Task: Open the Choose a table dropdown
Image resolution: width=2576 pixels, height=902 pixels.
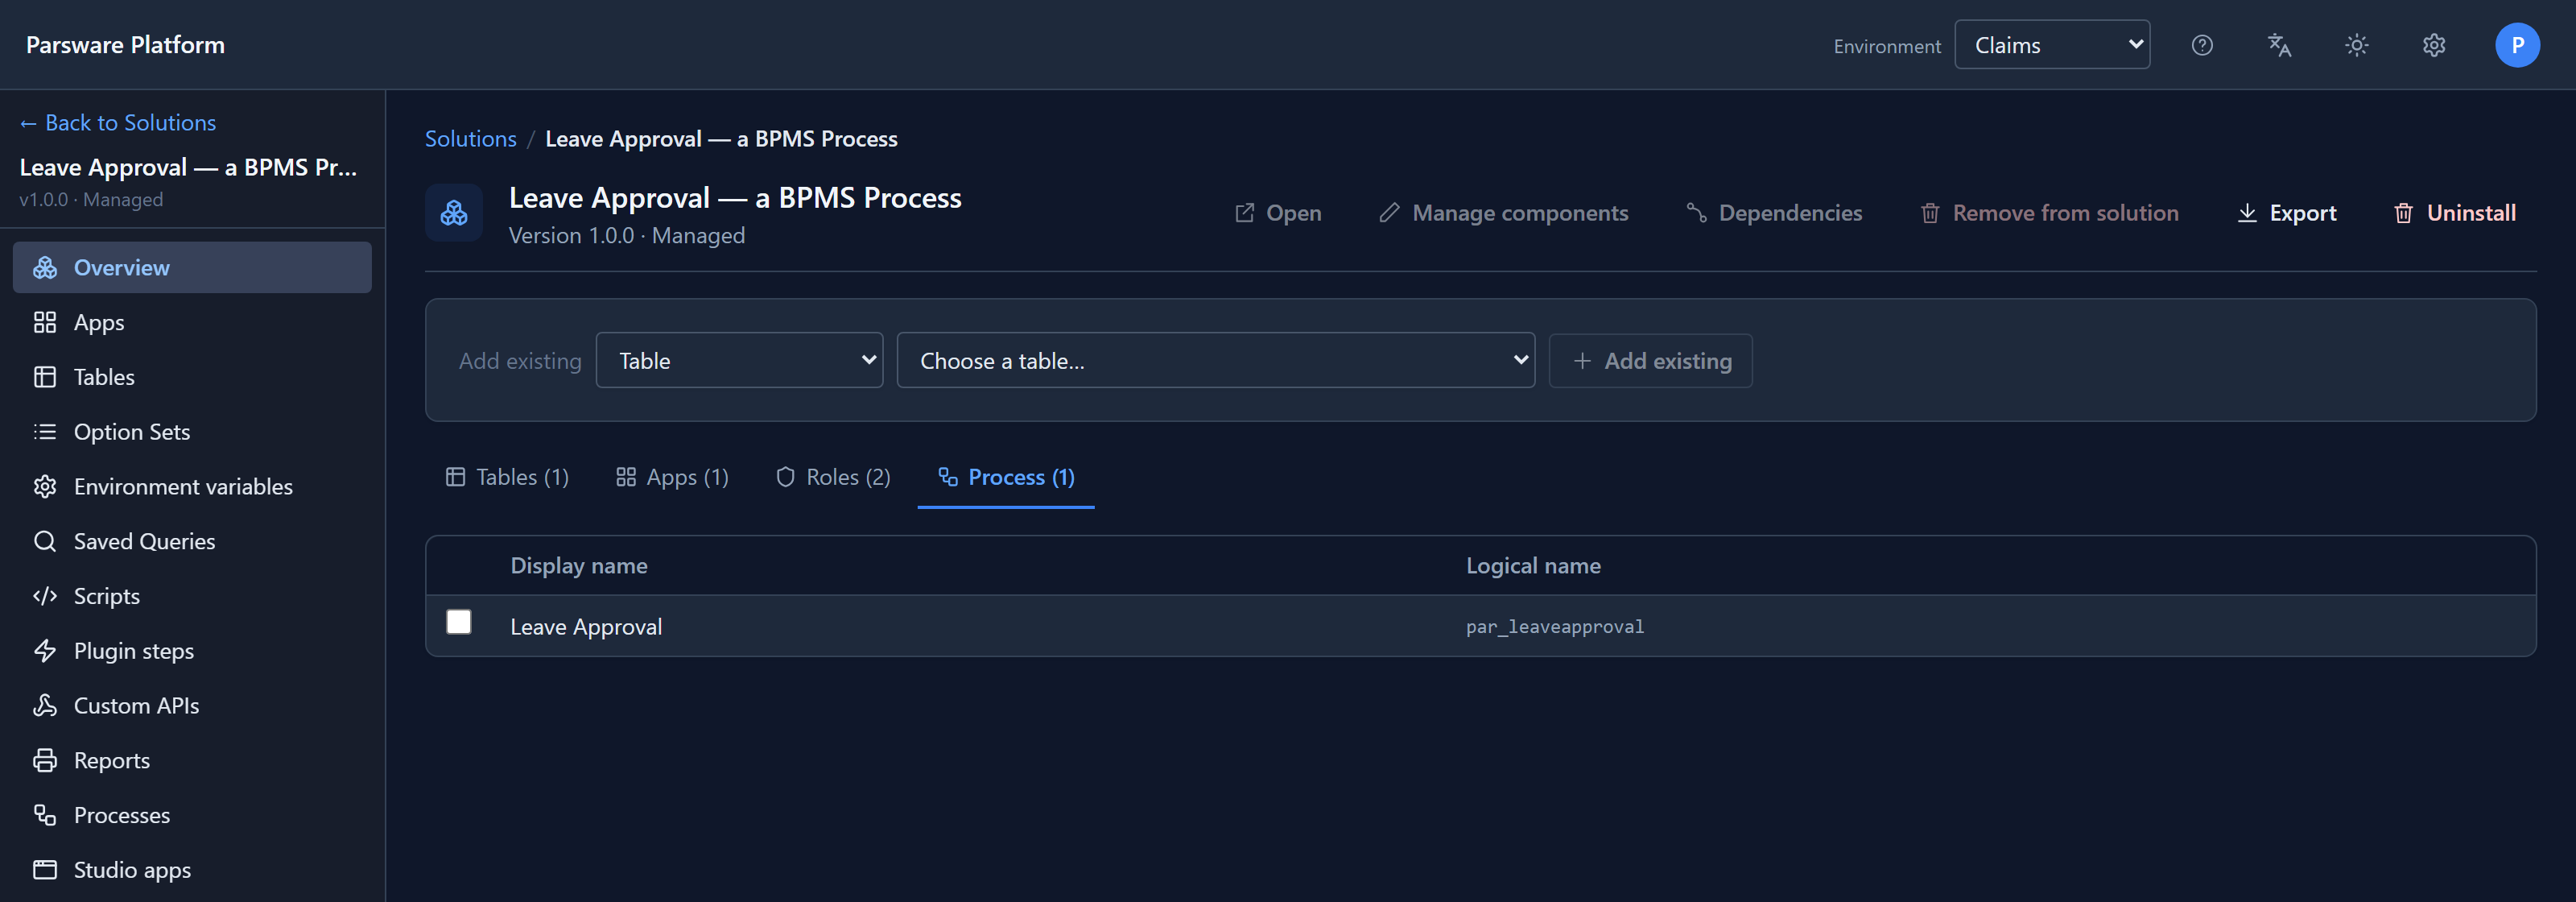Action: (1215, 360)
